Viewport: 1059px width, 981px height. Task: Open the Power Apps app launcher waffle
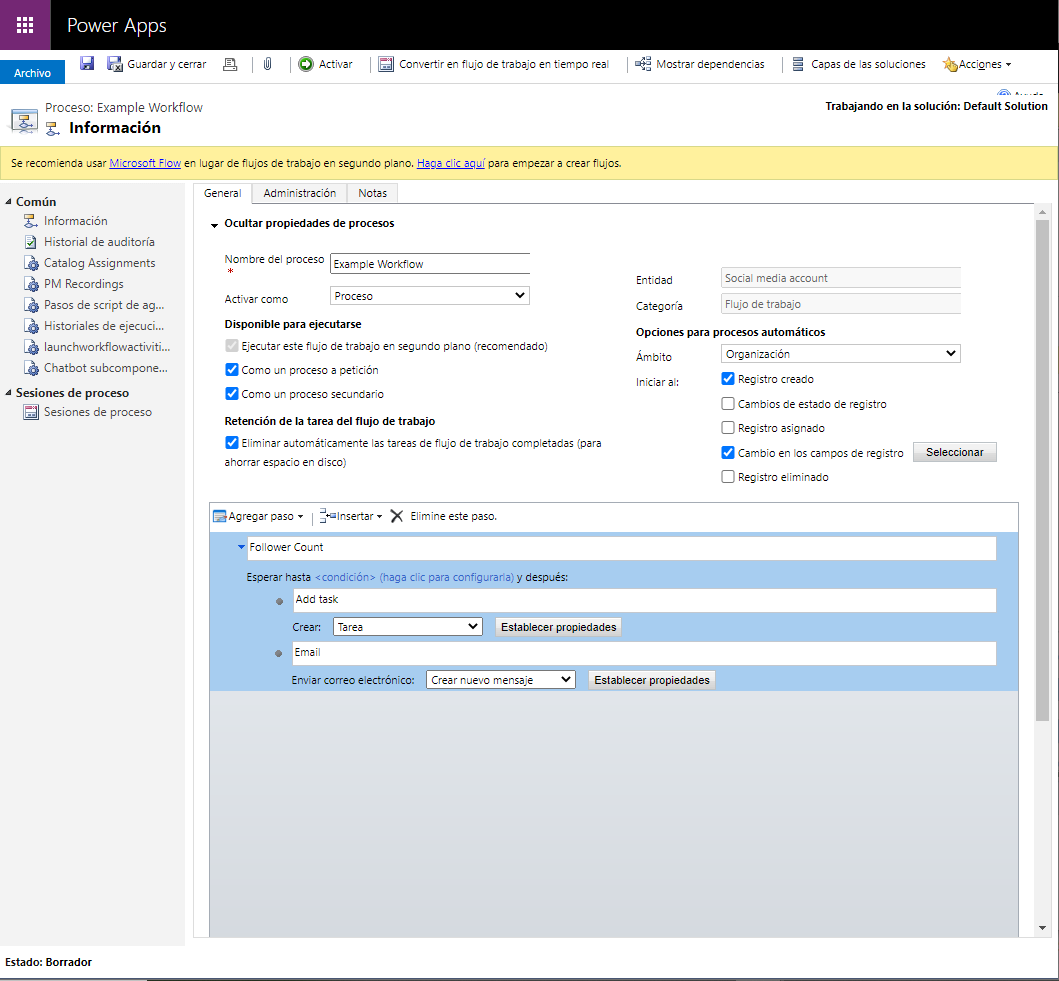[x=25, y=25]
